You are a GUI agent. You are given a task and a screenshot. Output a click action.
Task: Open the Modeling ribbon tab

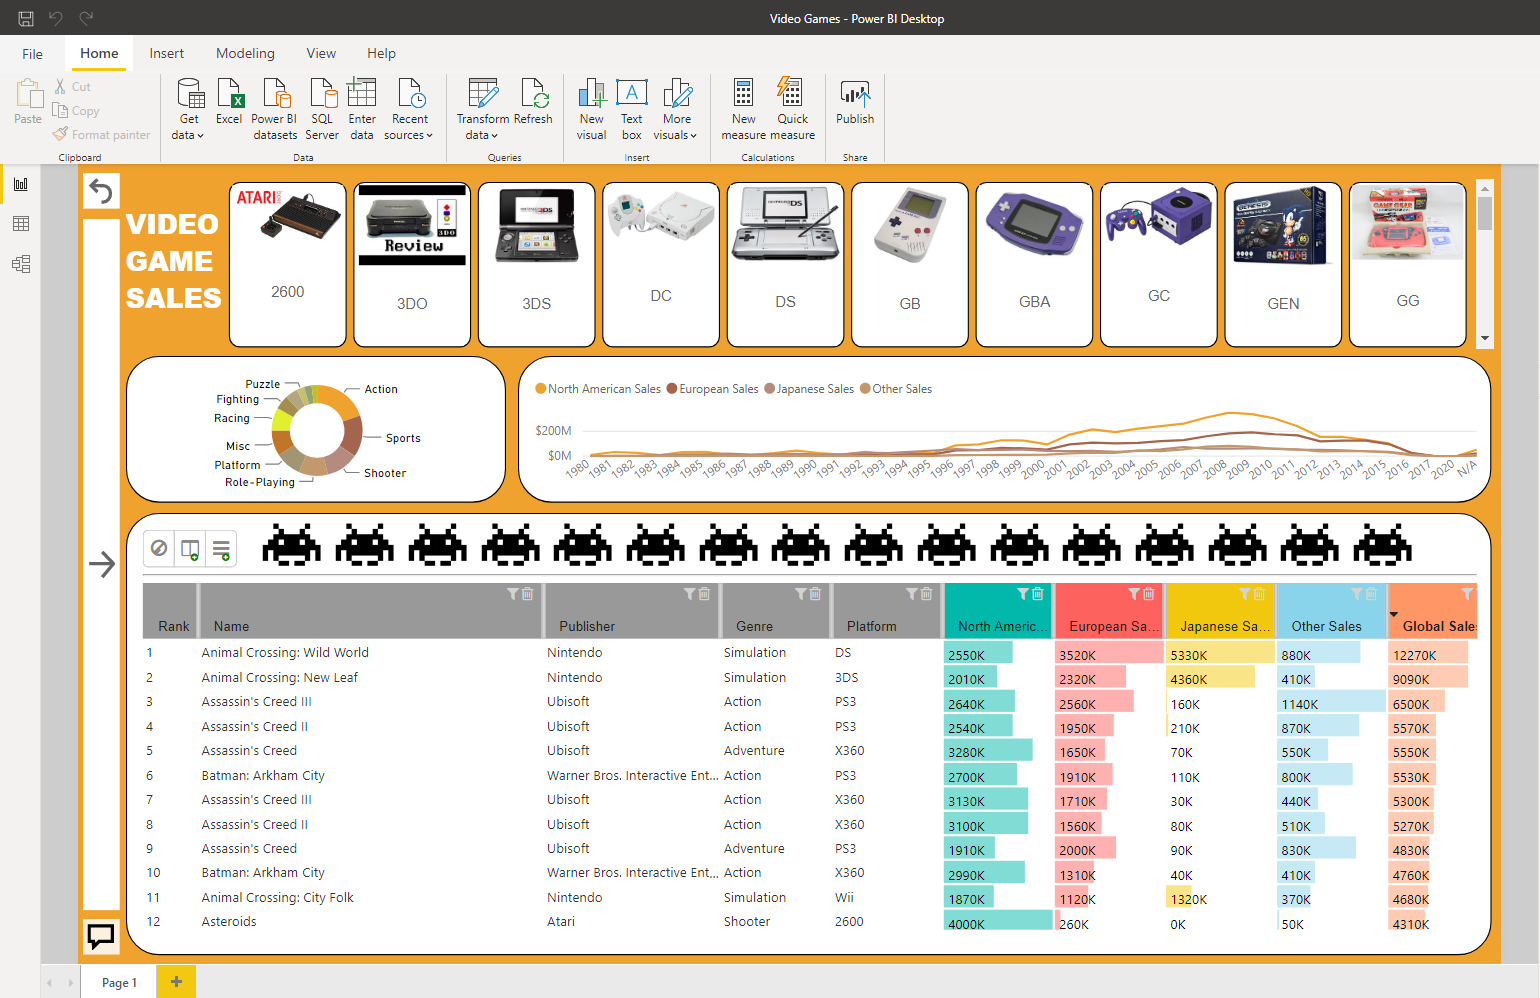pyautogui.click(x=245, y=54)
